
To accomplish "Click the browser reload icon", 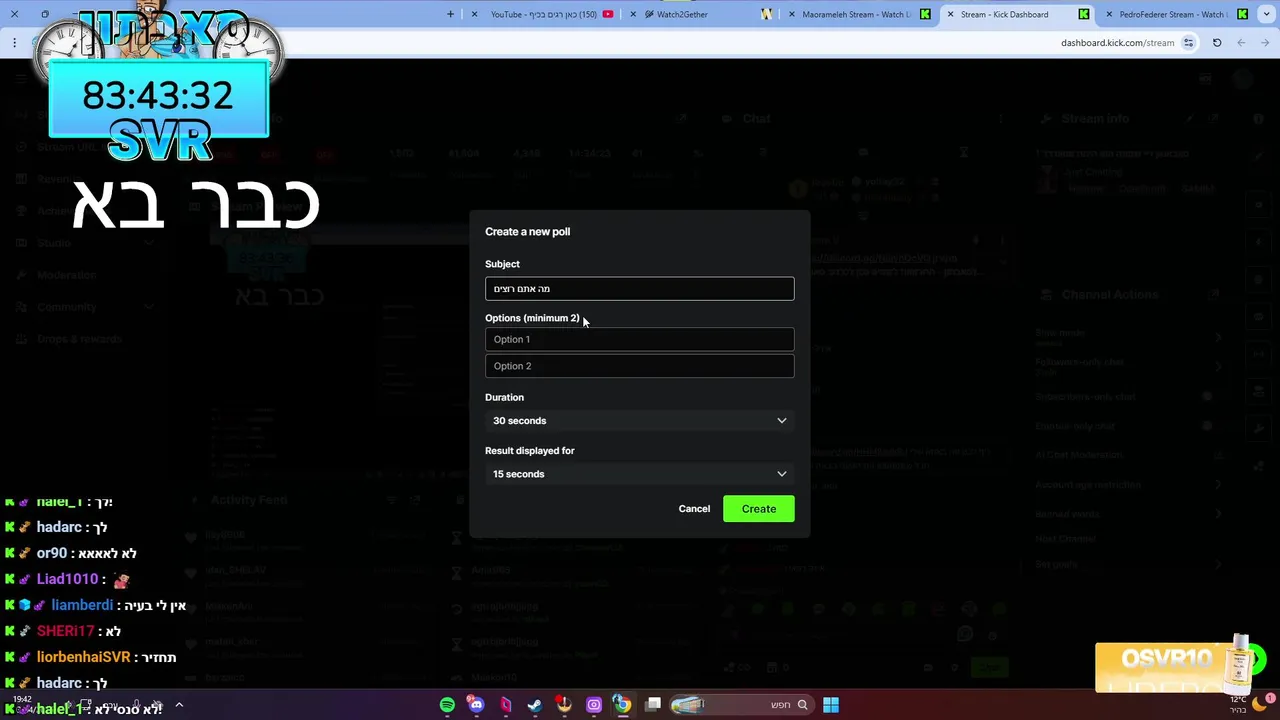I will click(x=1217, y=43).
